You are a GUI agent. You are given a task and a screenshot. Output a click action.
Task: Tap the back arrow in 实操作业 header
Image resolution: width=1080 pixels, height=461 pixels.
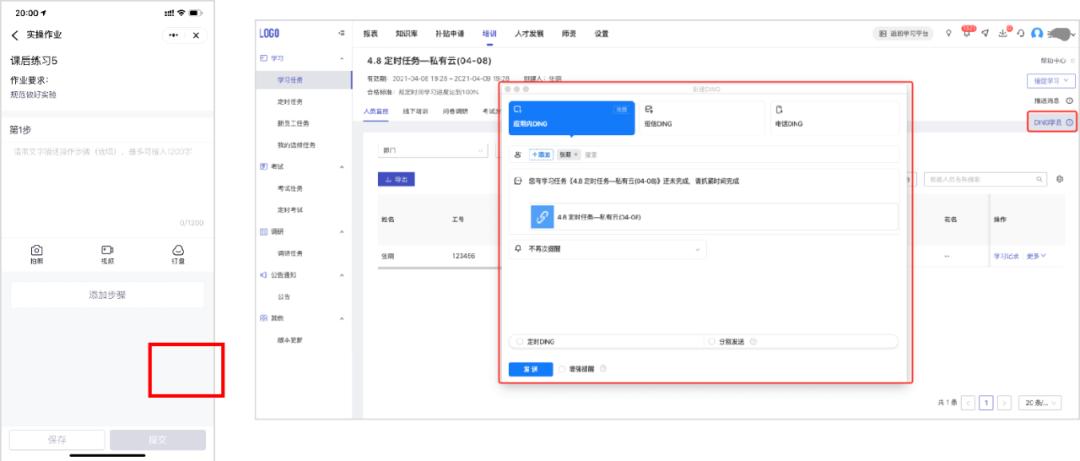pos(15,35)
